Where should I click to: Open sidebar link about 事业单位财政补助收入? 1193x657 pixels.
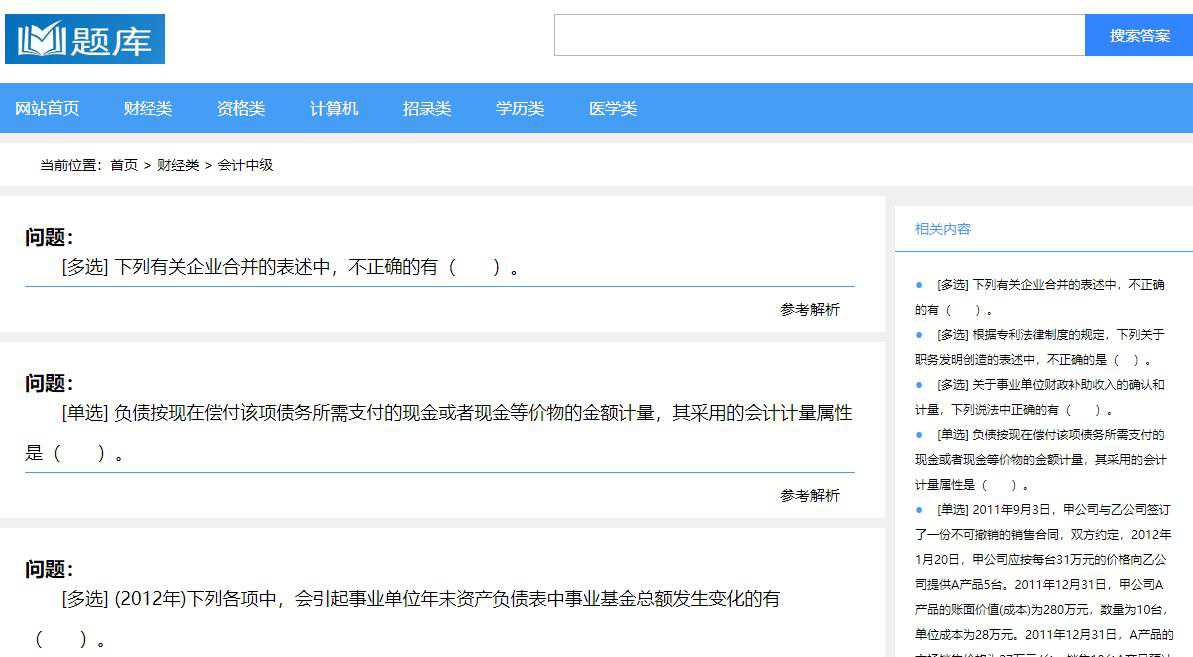point(1040,397)
